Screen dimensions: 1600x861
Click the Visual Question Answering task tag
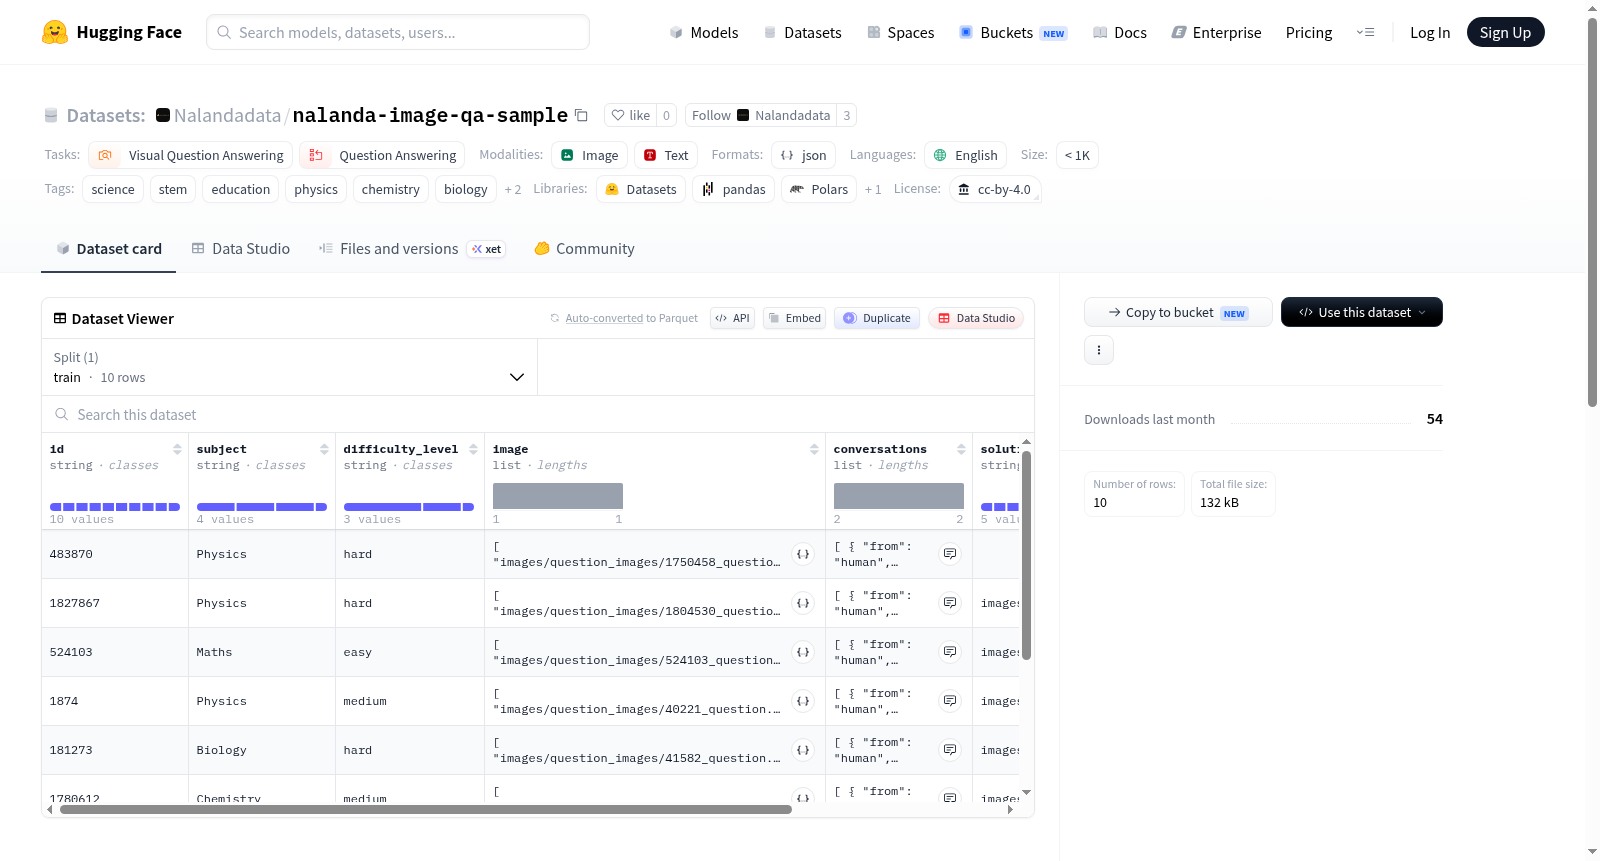point(191,155)
